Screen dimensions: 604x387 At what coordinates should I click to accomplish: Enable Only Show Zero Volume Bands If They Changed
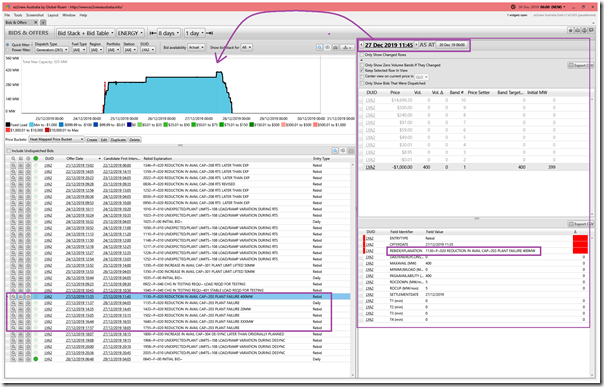(361, 65)
